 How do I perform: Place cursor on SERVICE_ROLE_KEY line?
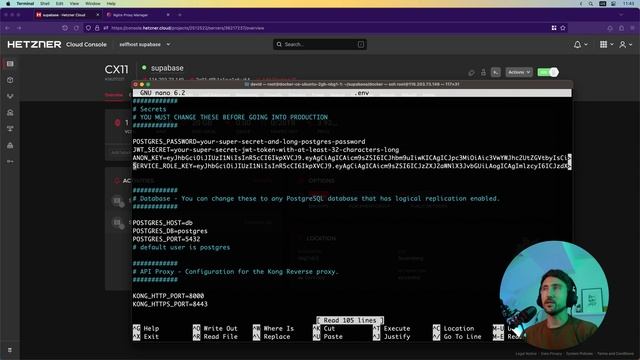(x=352, y=166)
